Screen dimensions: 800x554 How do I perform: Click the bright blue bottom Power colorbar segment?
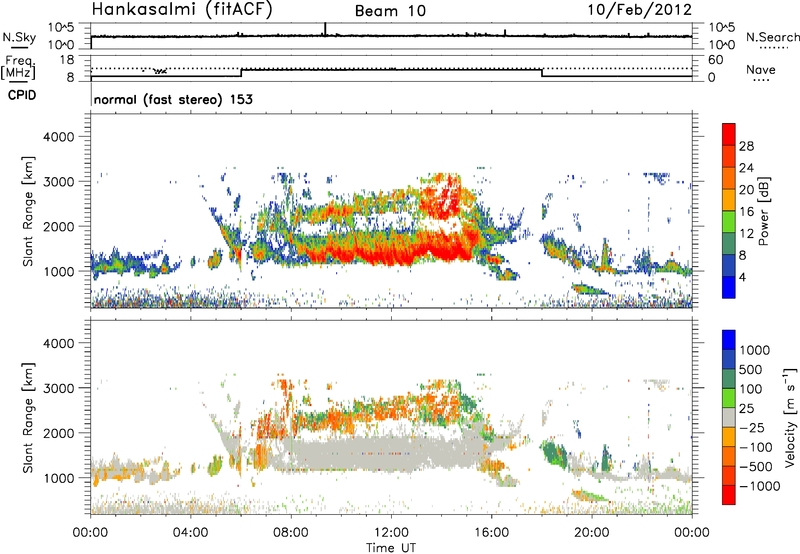[x=729, y=287]
